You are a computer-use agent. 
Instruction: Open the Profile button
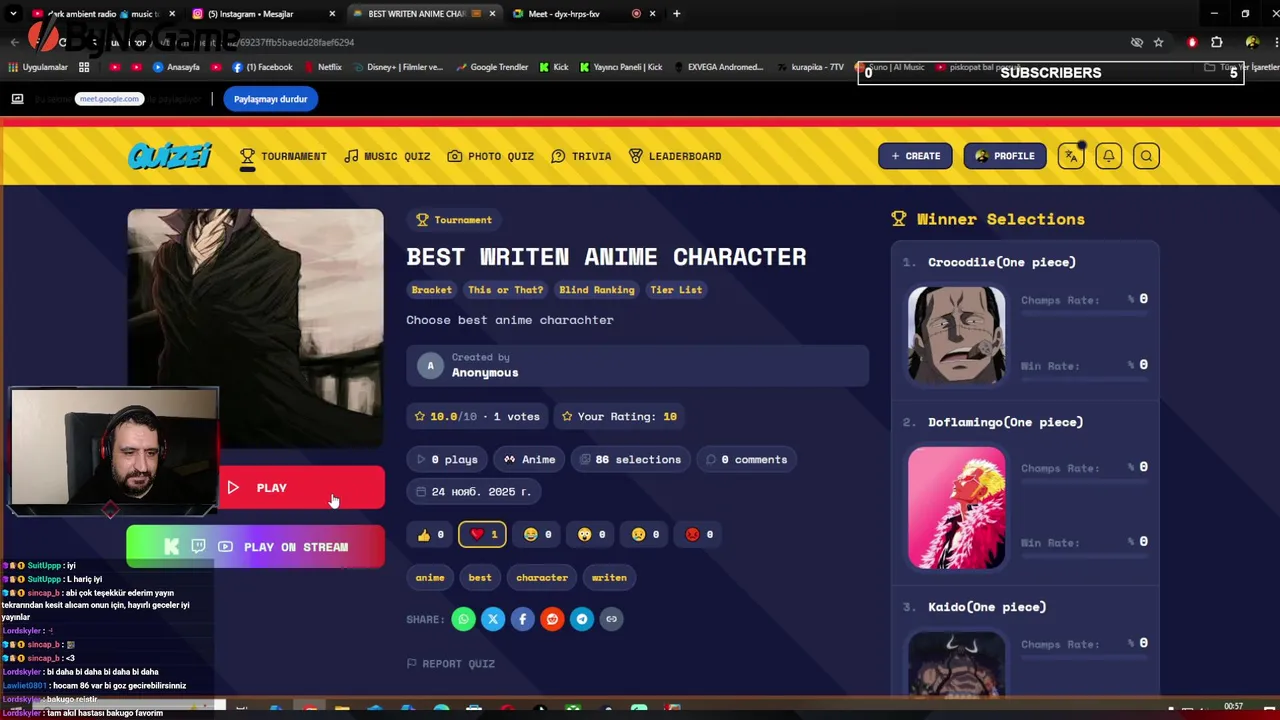(1004, 156)
